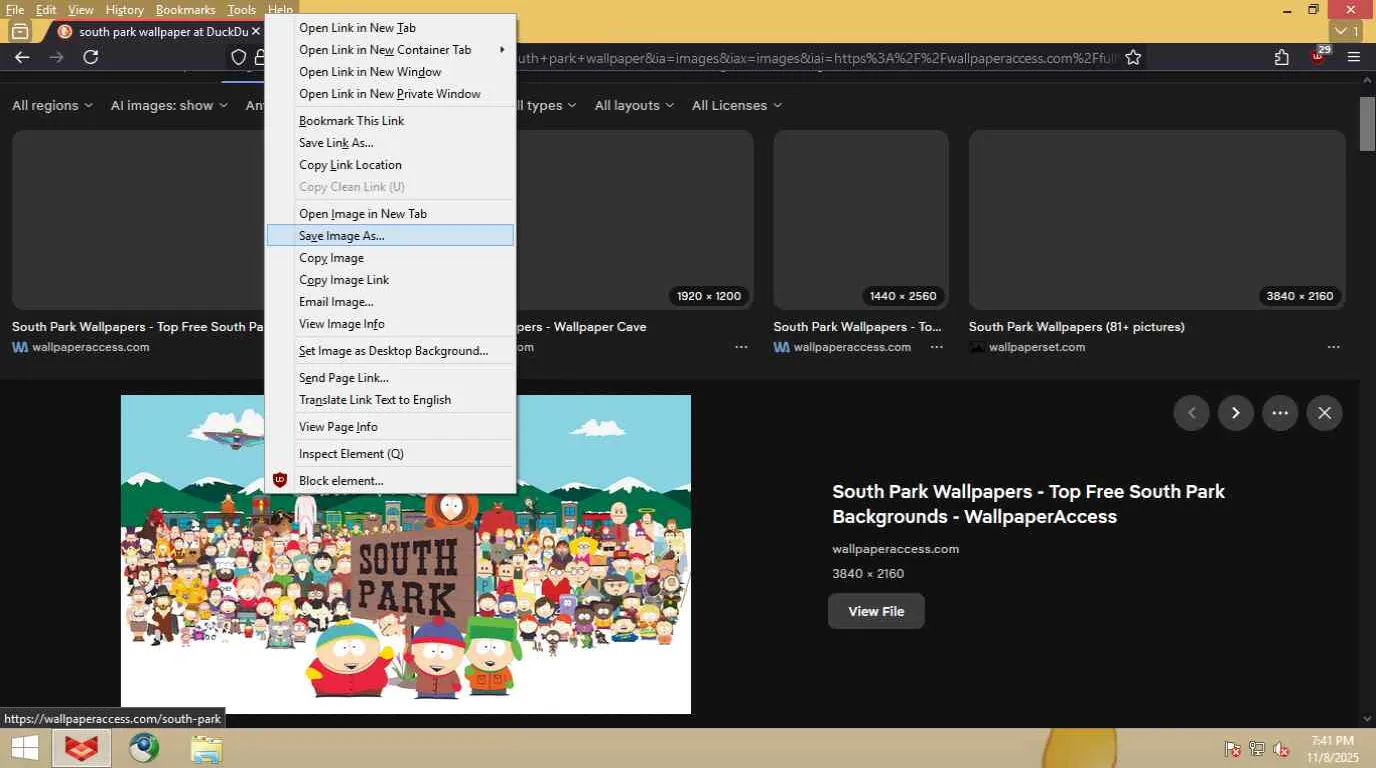Image resolution: width=1376 pixels, height=768 pixels.
Task: Expand the All Licenses filter
Action: click(x=737, y=105)
